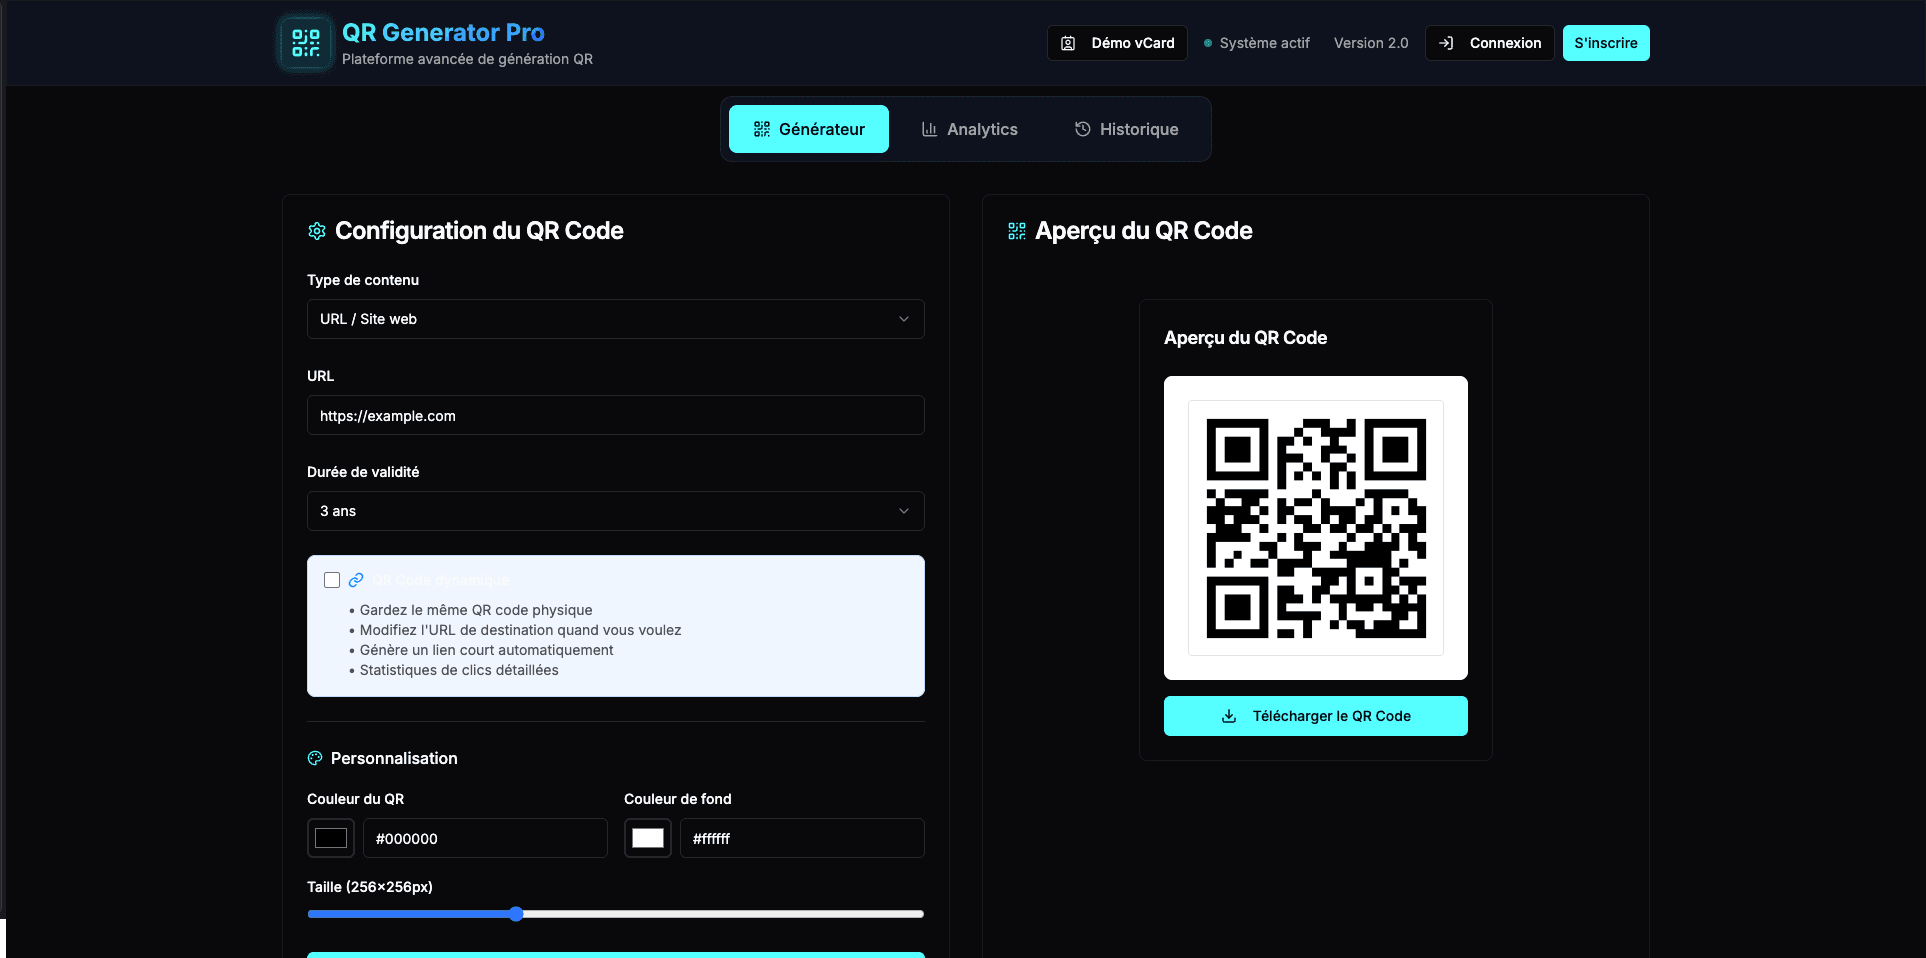Expand the Durée de validité dropdown
The height and width of the screenshot is (958, 1926).
click(x=615, y=511)
